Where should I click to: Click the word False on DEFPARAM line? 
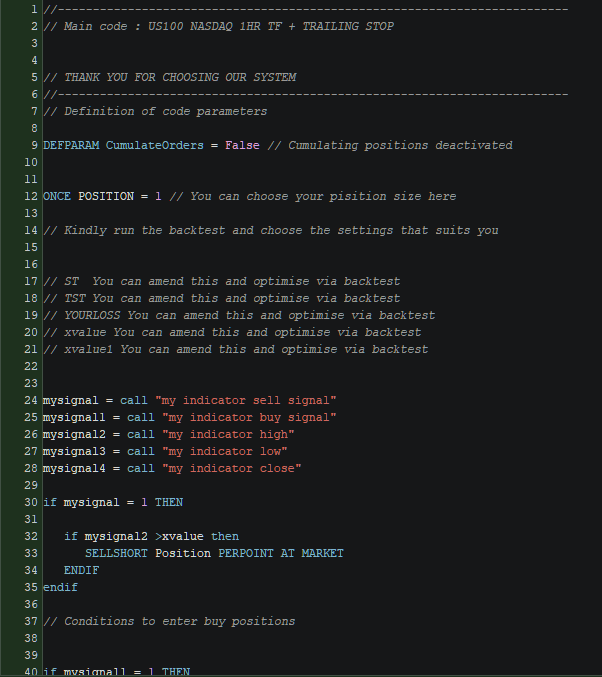(242, 145)
